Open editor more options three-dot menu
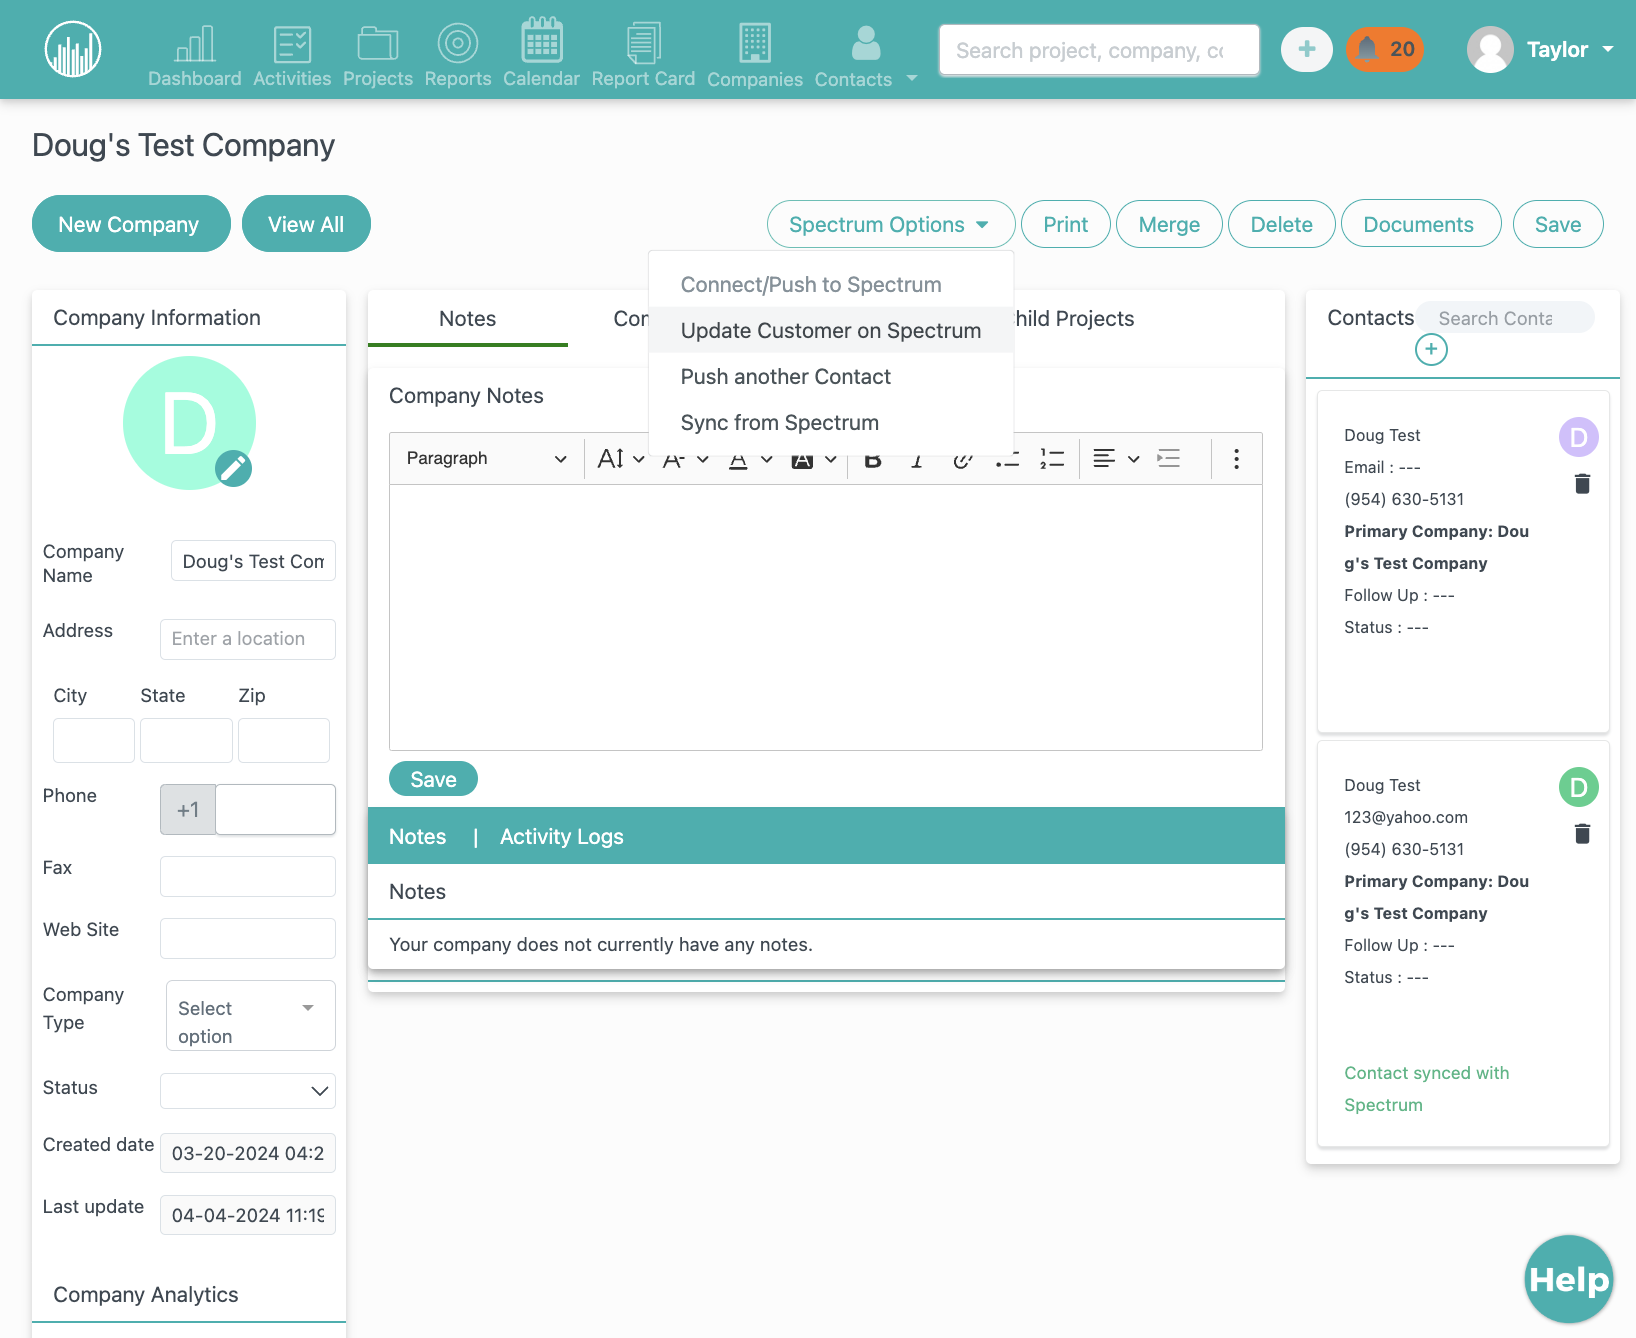Screen dimensions: 1636x1338 [x=1237, y=459]
